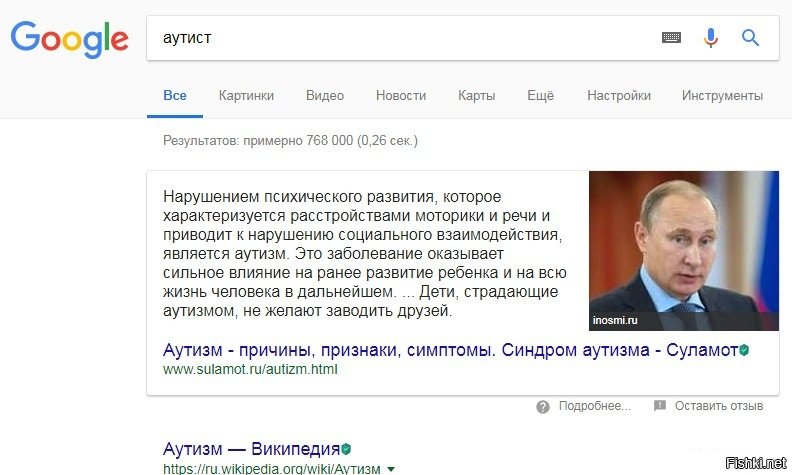Screen dimensions: 792x475
Task: Select the Все tab
Action: point(175,96)
